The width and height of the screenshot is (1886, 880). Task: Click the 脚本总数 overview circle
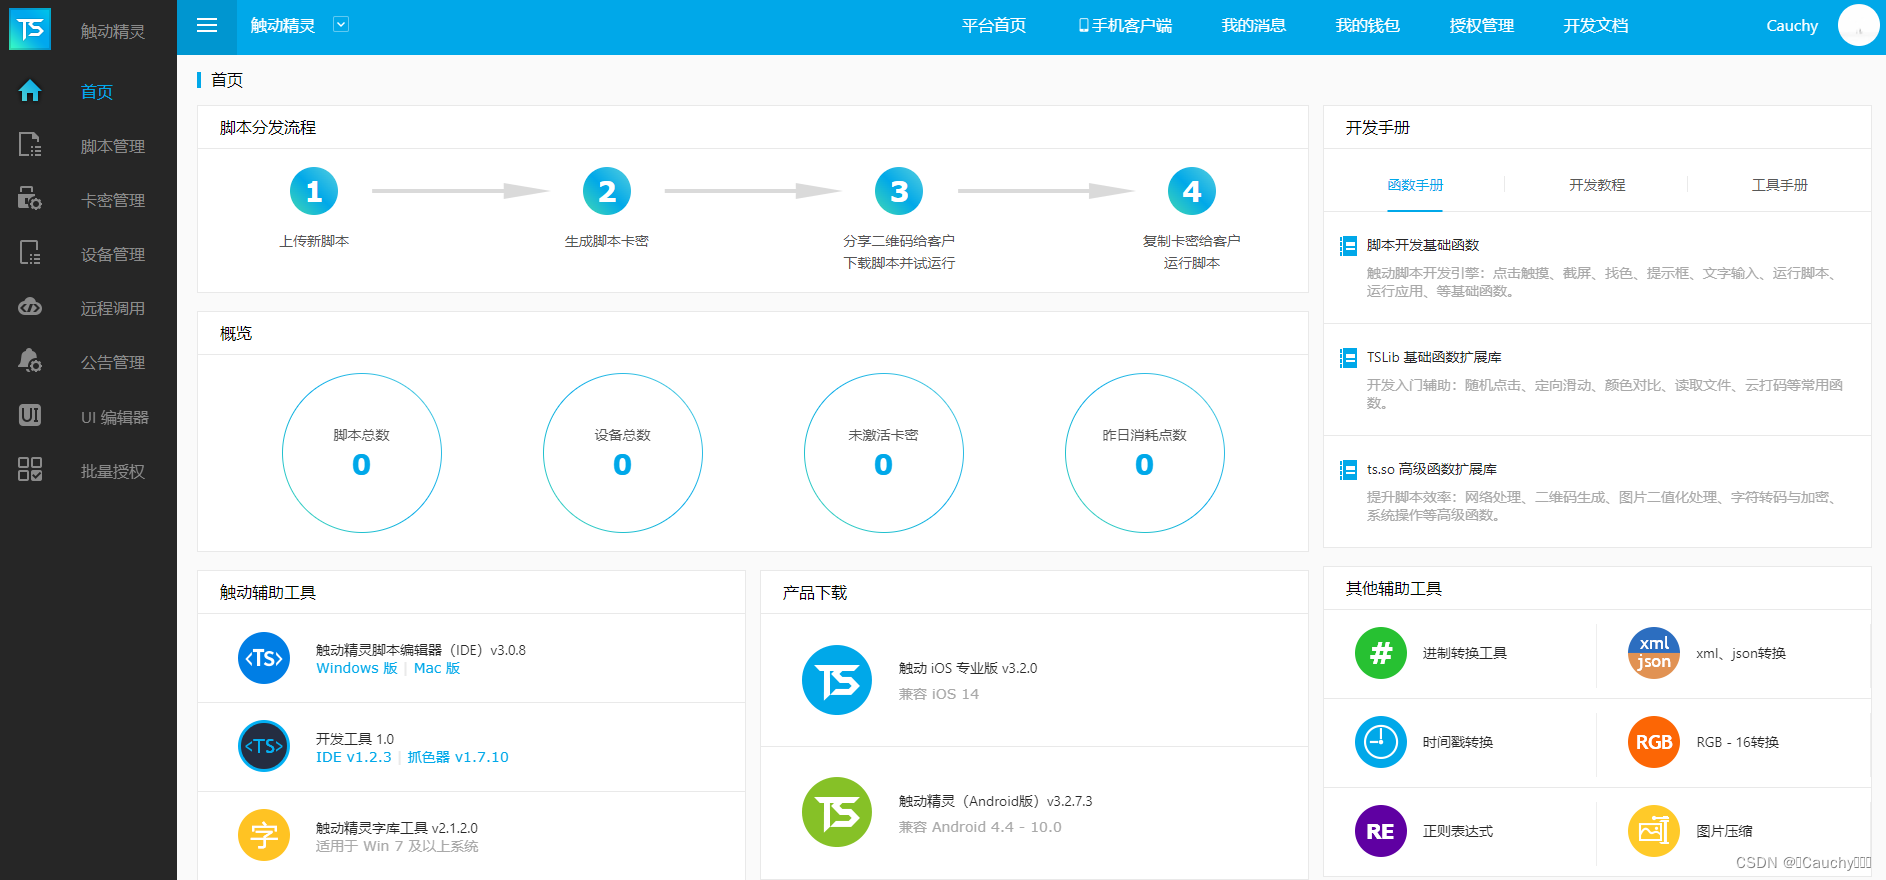pos(362,453)
